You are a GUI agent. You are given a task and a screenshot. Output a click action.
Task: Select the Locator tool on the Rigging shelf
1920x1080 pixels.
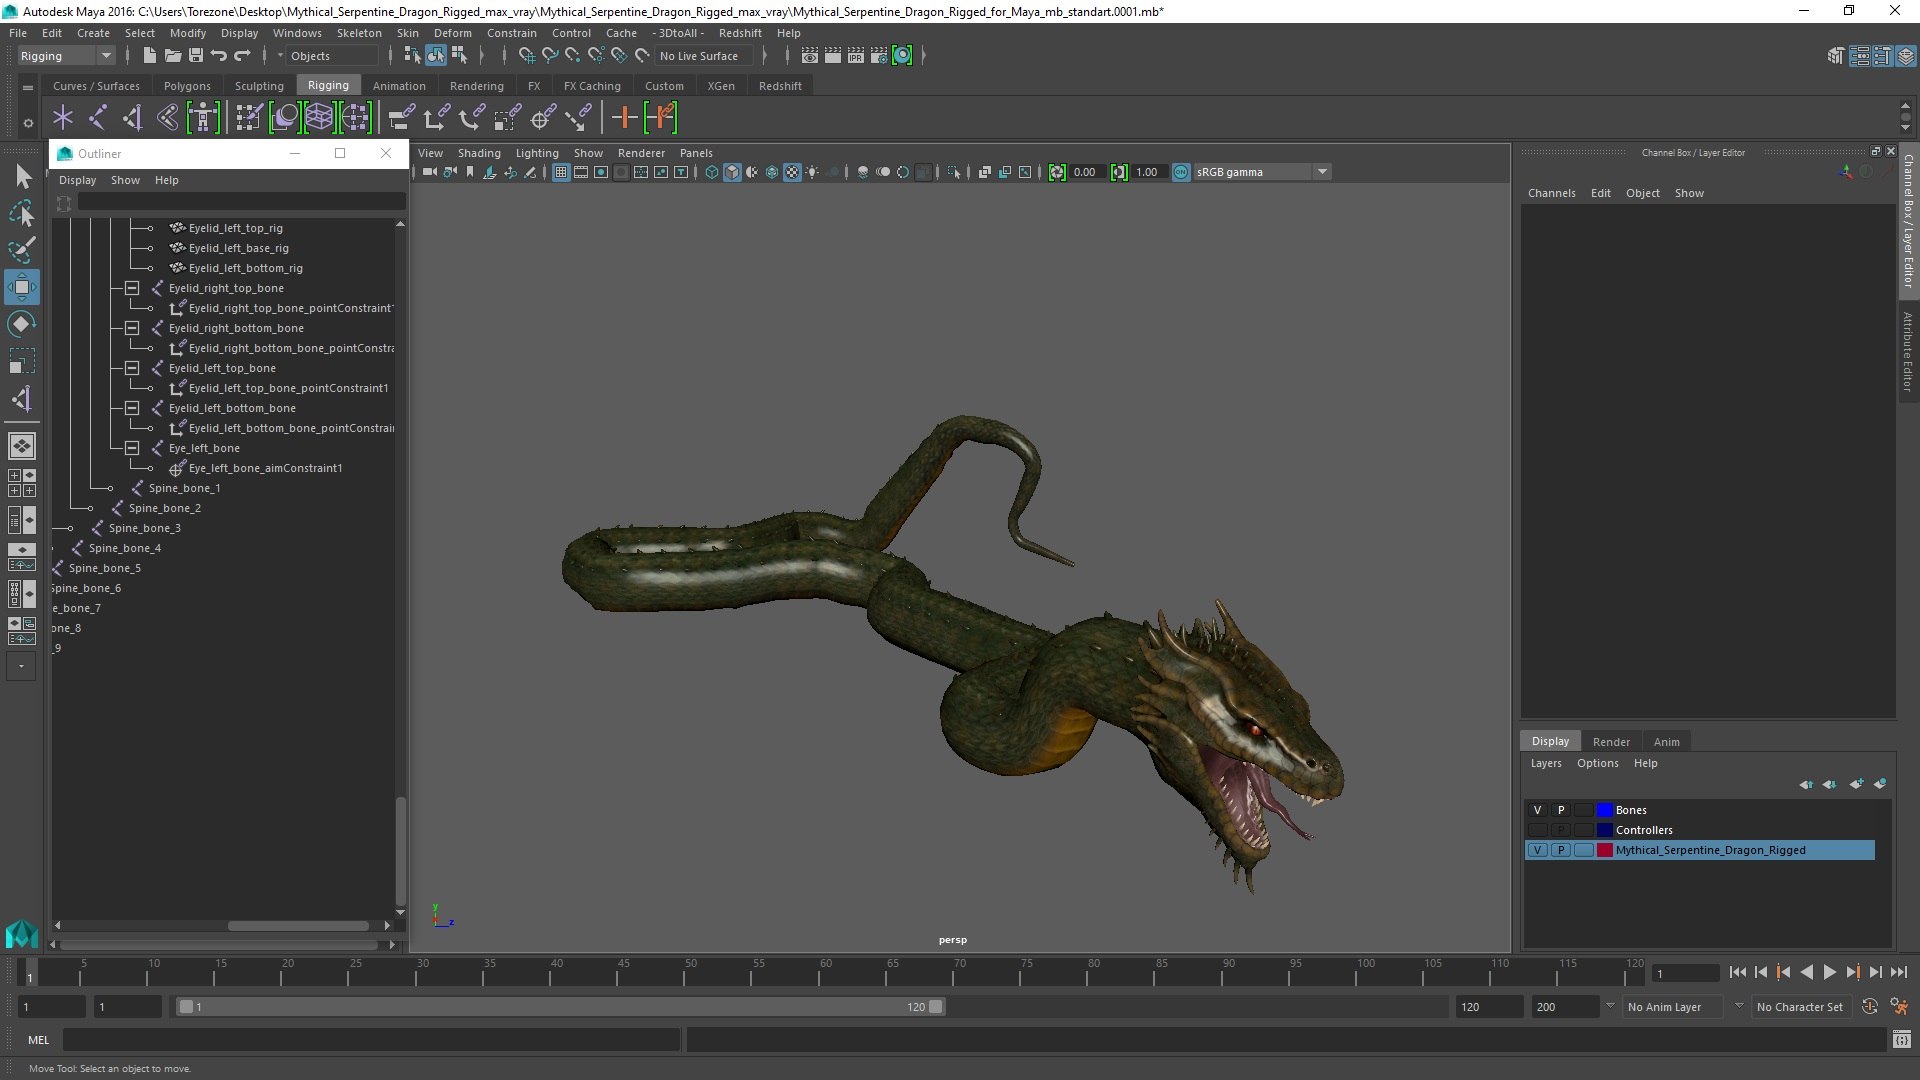[63, 118]
